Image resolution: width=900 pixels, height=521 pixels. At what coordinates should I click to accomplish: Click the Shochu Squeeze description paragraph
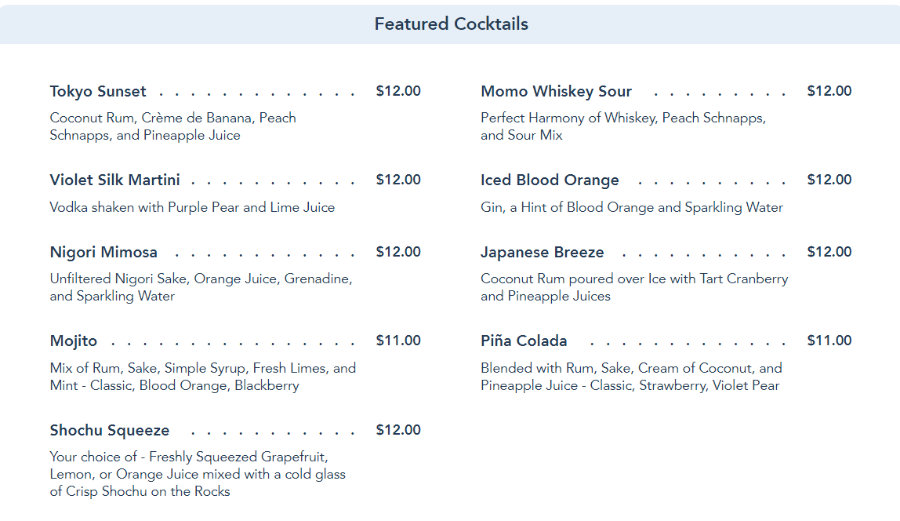tap(198, 474)
